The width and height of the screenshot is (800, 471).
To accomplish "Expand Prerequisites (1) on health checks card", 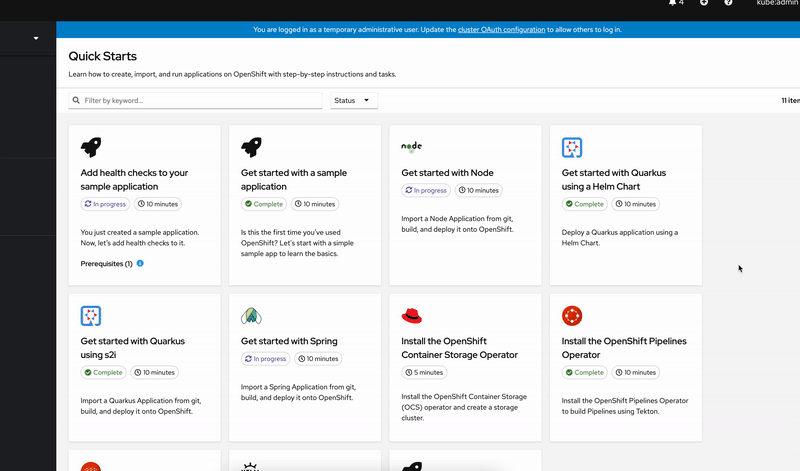I will click(x=107, y=263).
